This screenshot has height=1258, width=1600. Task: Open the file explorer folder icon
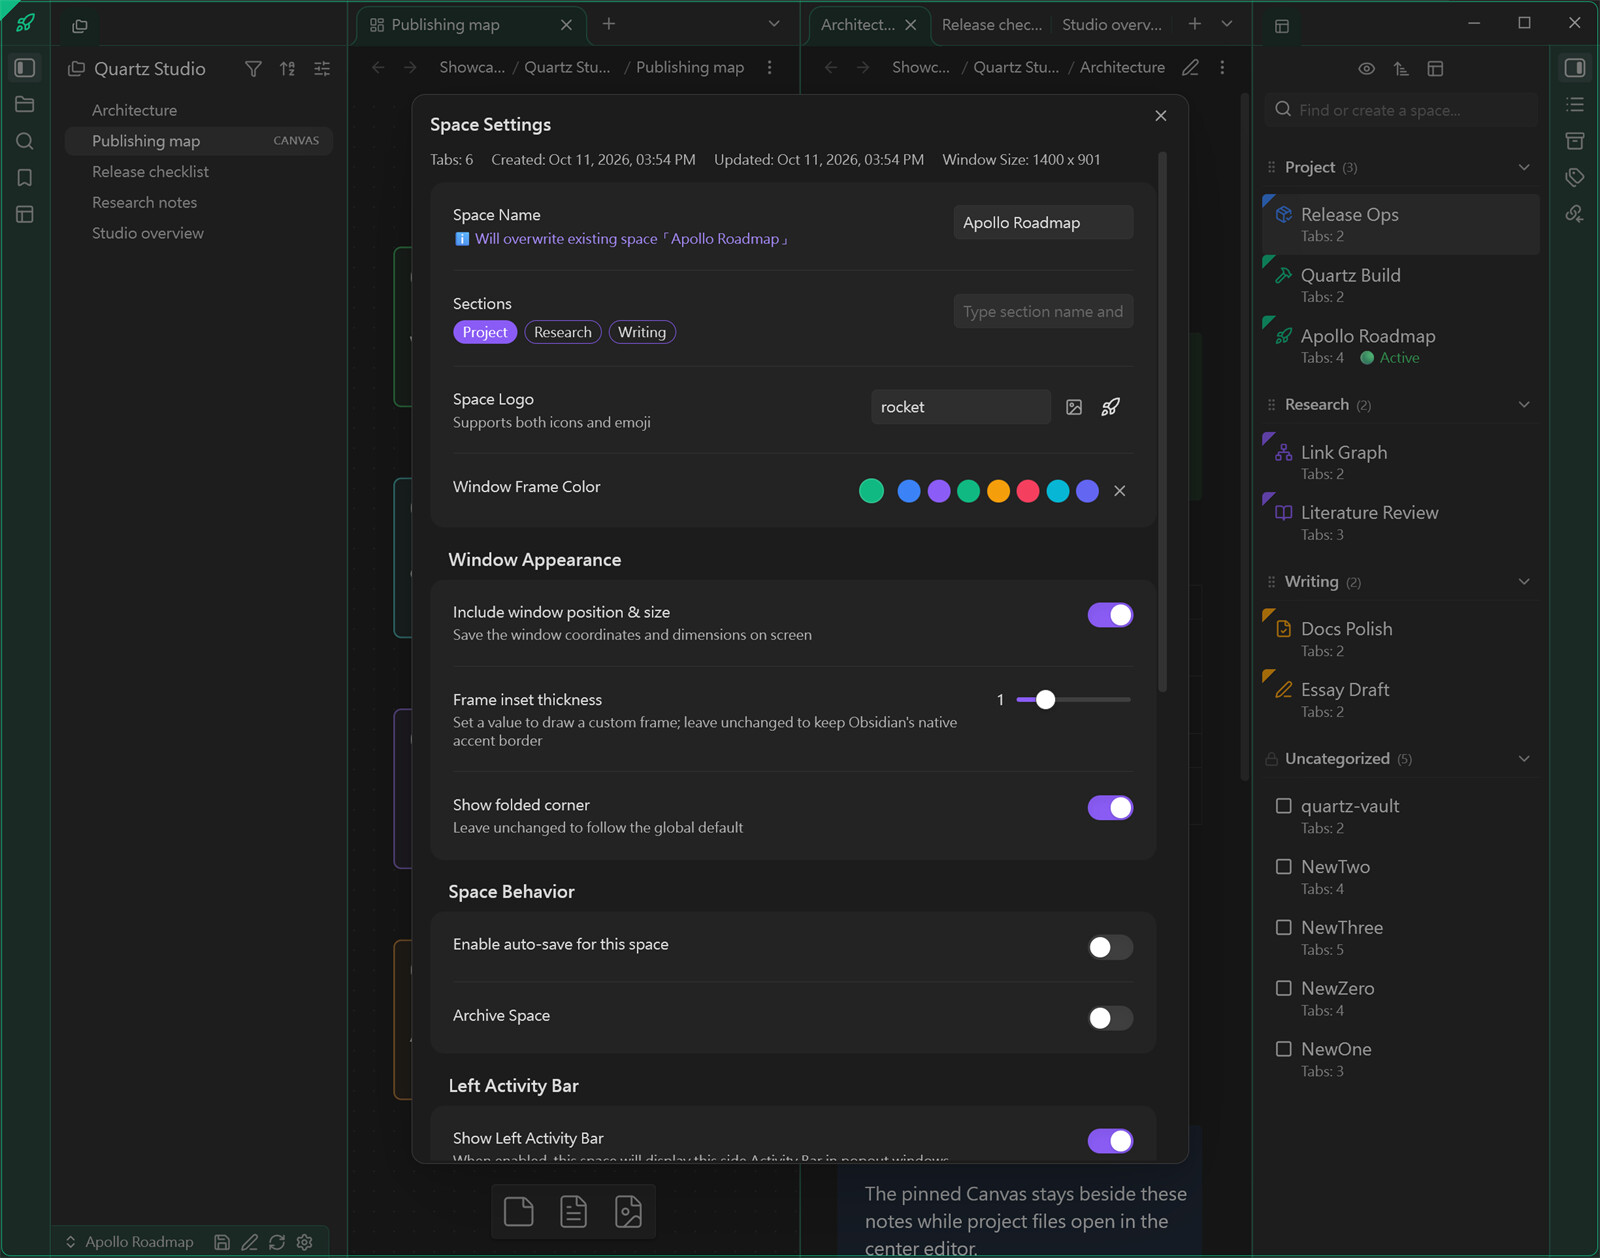pyautogui.click(x=25, y=104)
